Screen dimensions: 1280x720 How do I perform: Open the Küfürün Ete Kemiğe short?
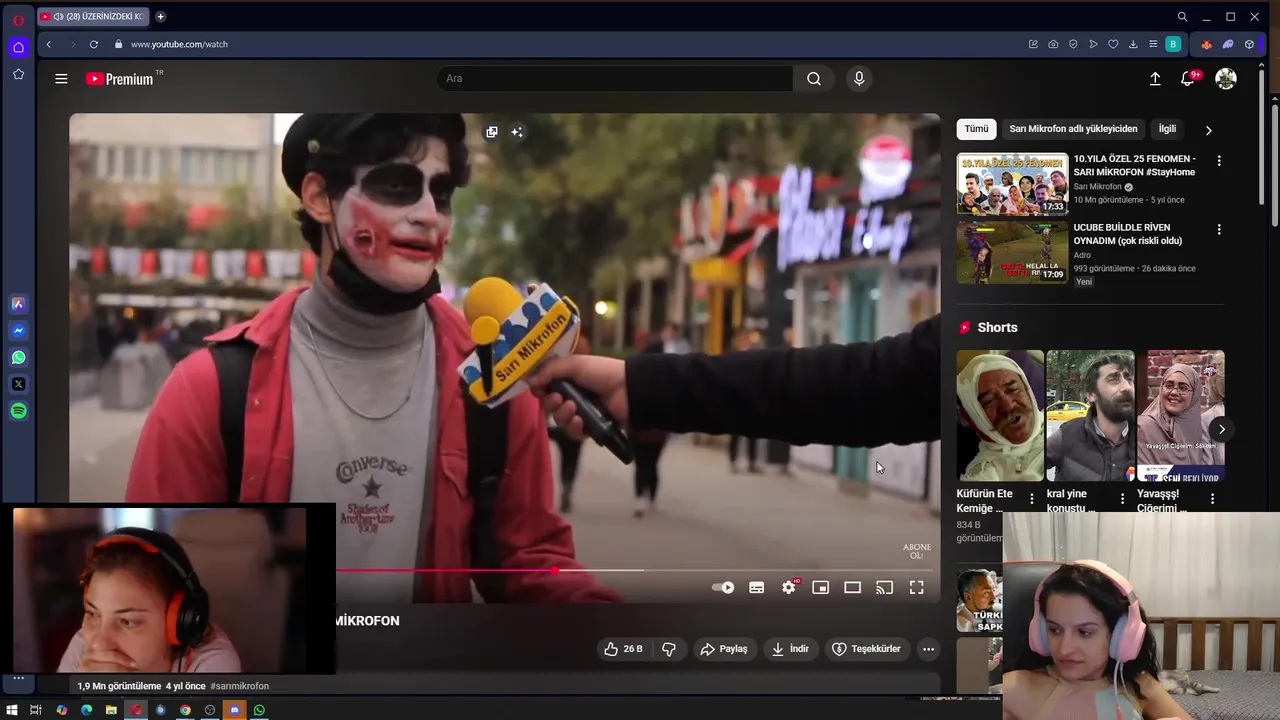point(1000,416)
